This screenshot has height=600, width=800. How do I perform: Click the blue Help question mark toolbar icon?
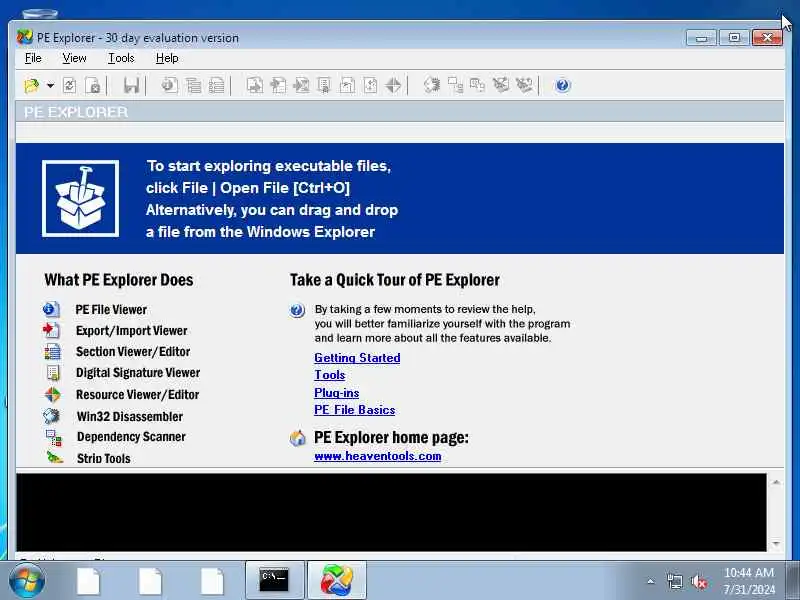[562, 85]
